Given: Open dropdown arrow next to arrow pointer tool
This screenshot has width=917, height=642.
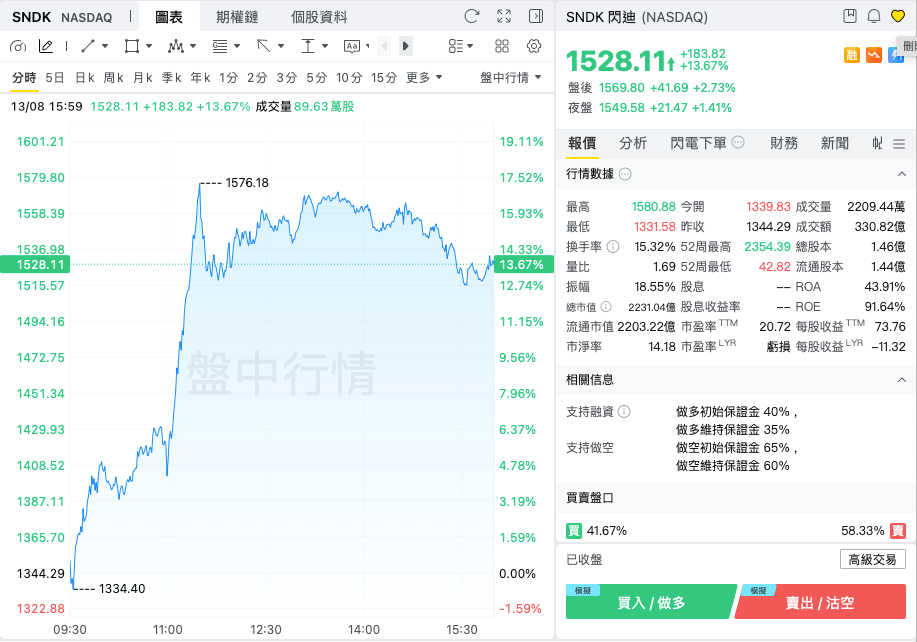Looking at the screenshot, I should click(x=281, y=46).
